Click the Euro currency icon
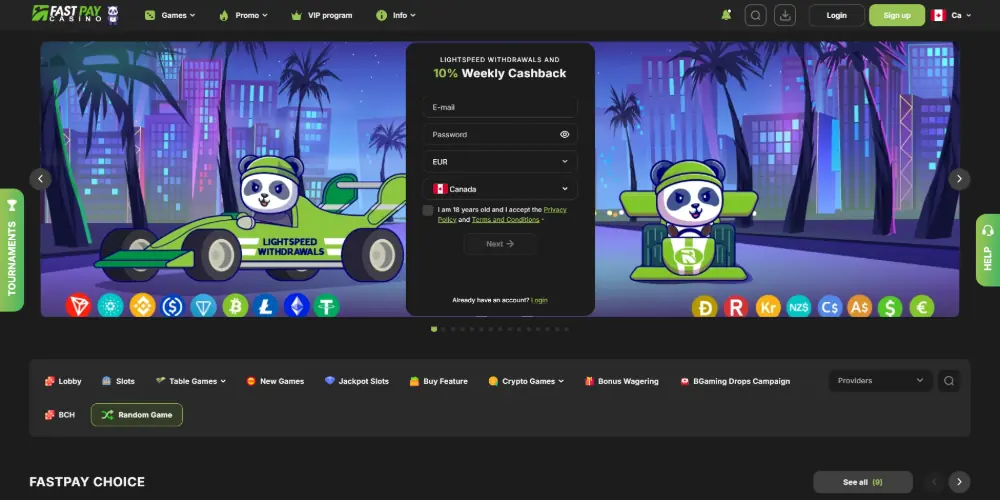The height and width of the screenshot is (500, 1000). tap(922, 307)
